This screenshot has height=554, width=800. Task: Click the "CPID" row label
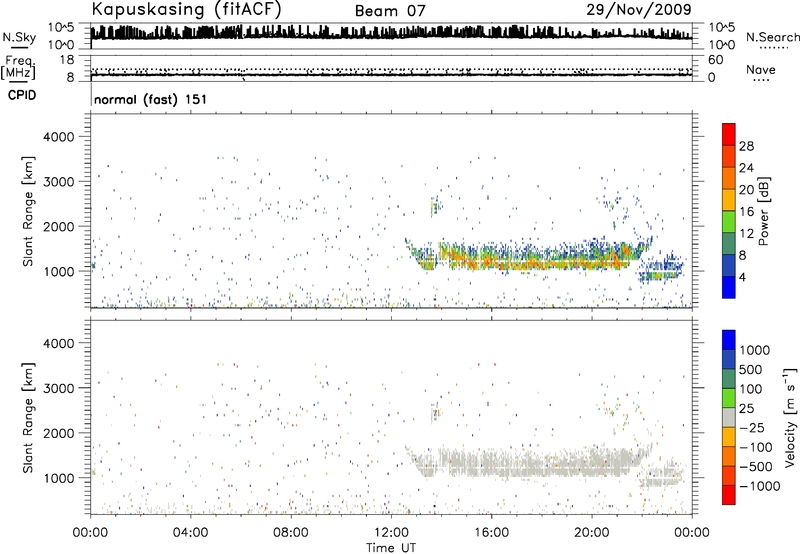click(x=22, y=95)
